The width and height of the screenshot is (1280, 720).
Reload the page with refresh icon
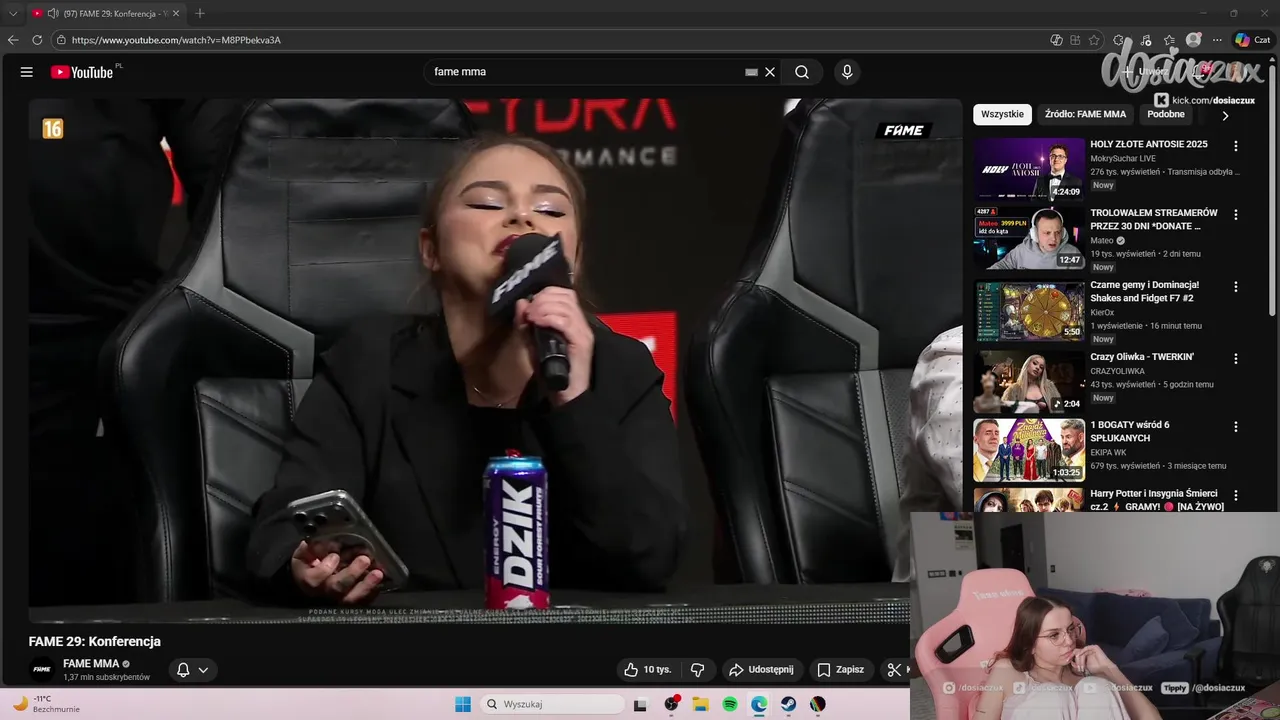tap(37, 40)
